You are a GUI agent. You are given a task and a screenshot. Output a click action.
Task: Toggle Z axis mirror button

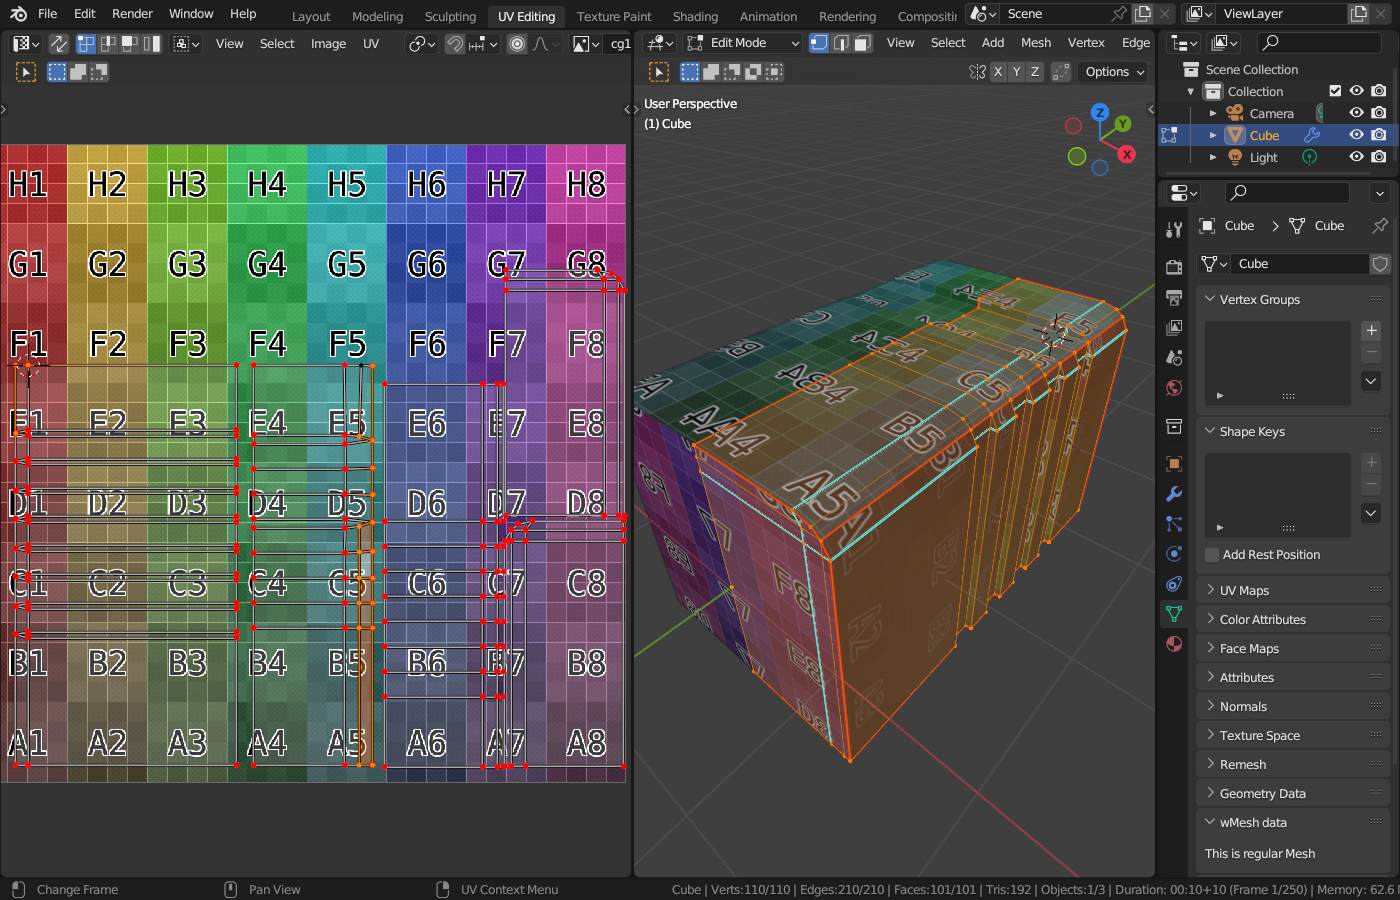1035,72
